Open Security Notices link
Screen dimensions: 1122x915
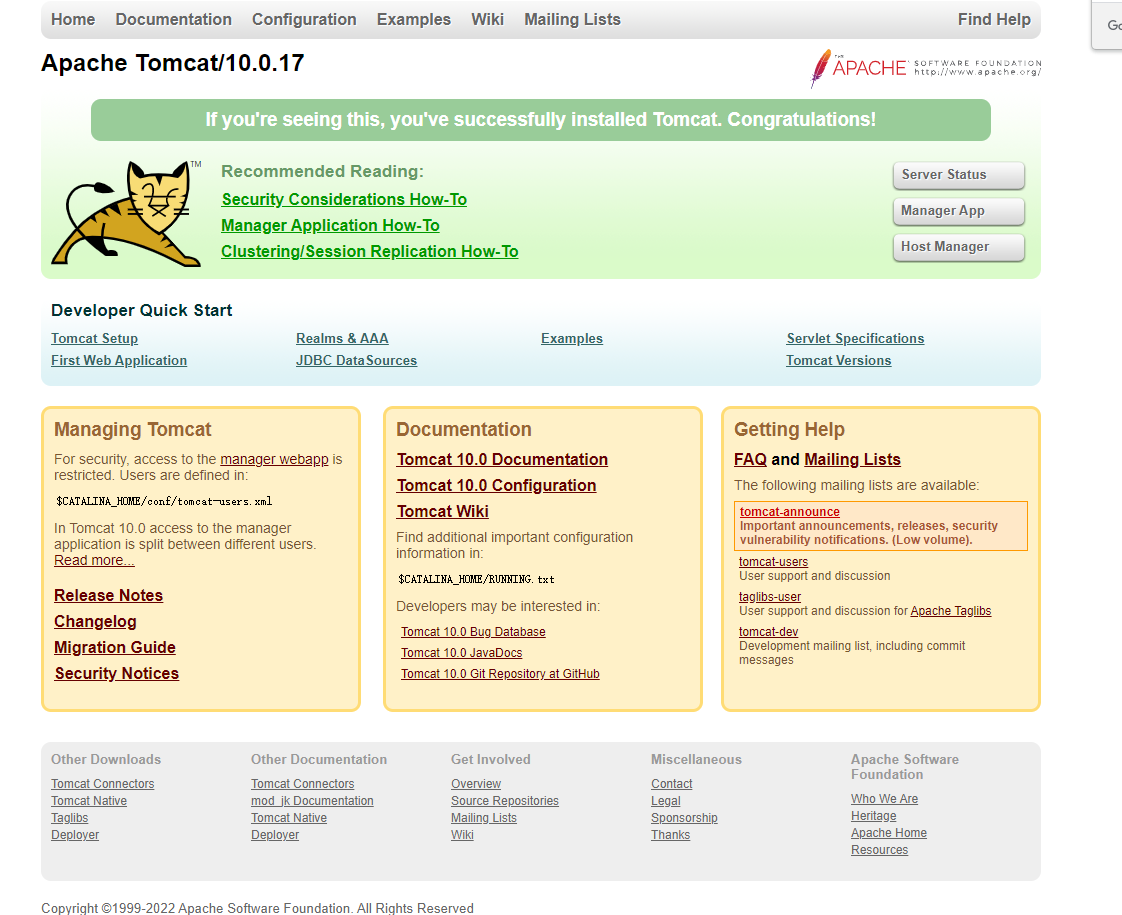117,673
